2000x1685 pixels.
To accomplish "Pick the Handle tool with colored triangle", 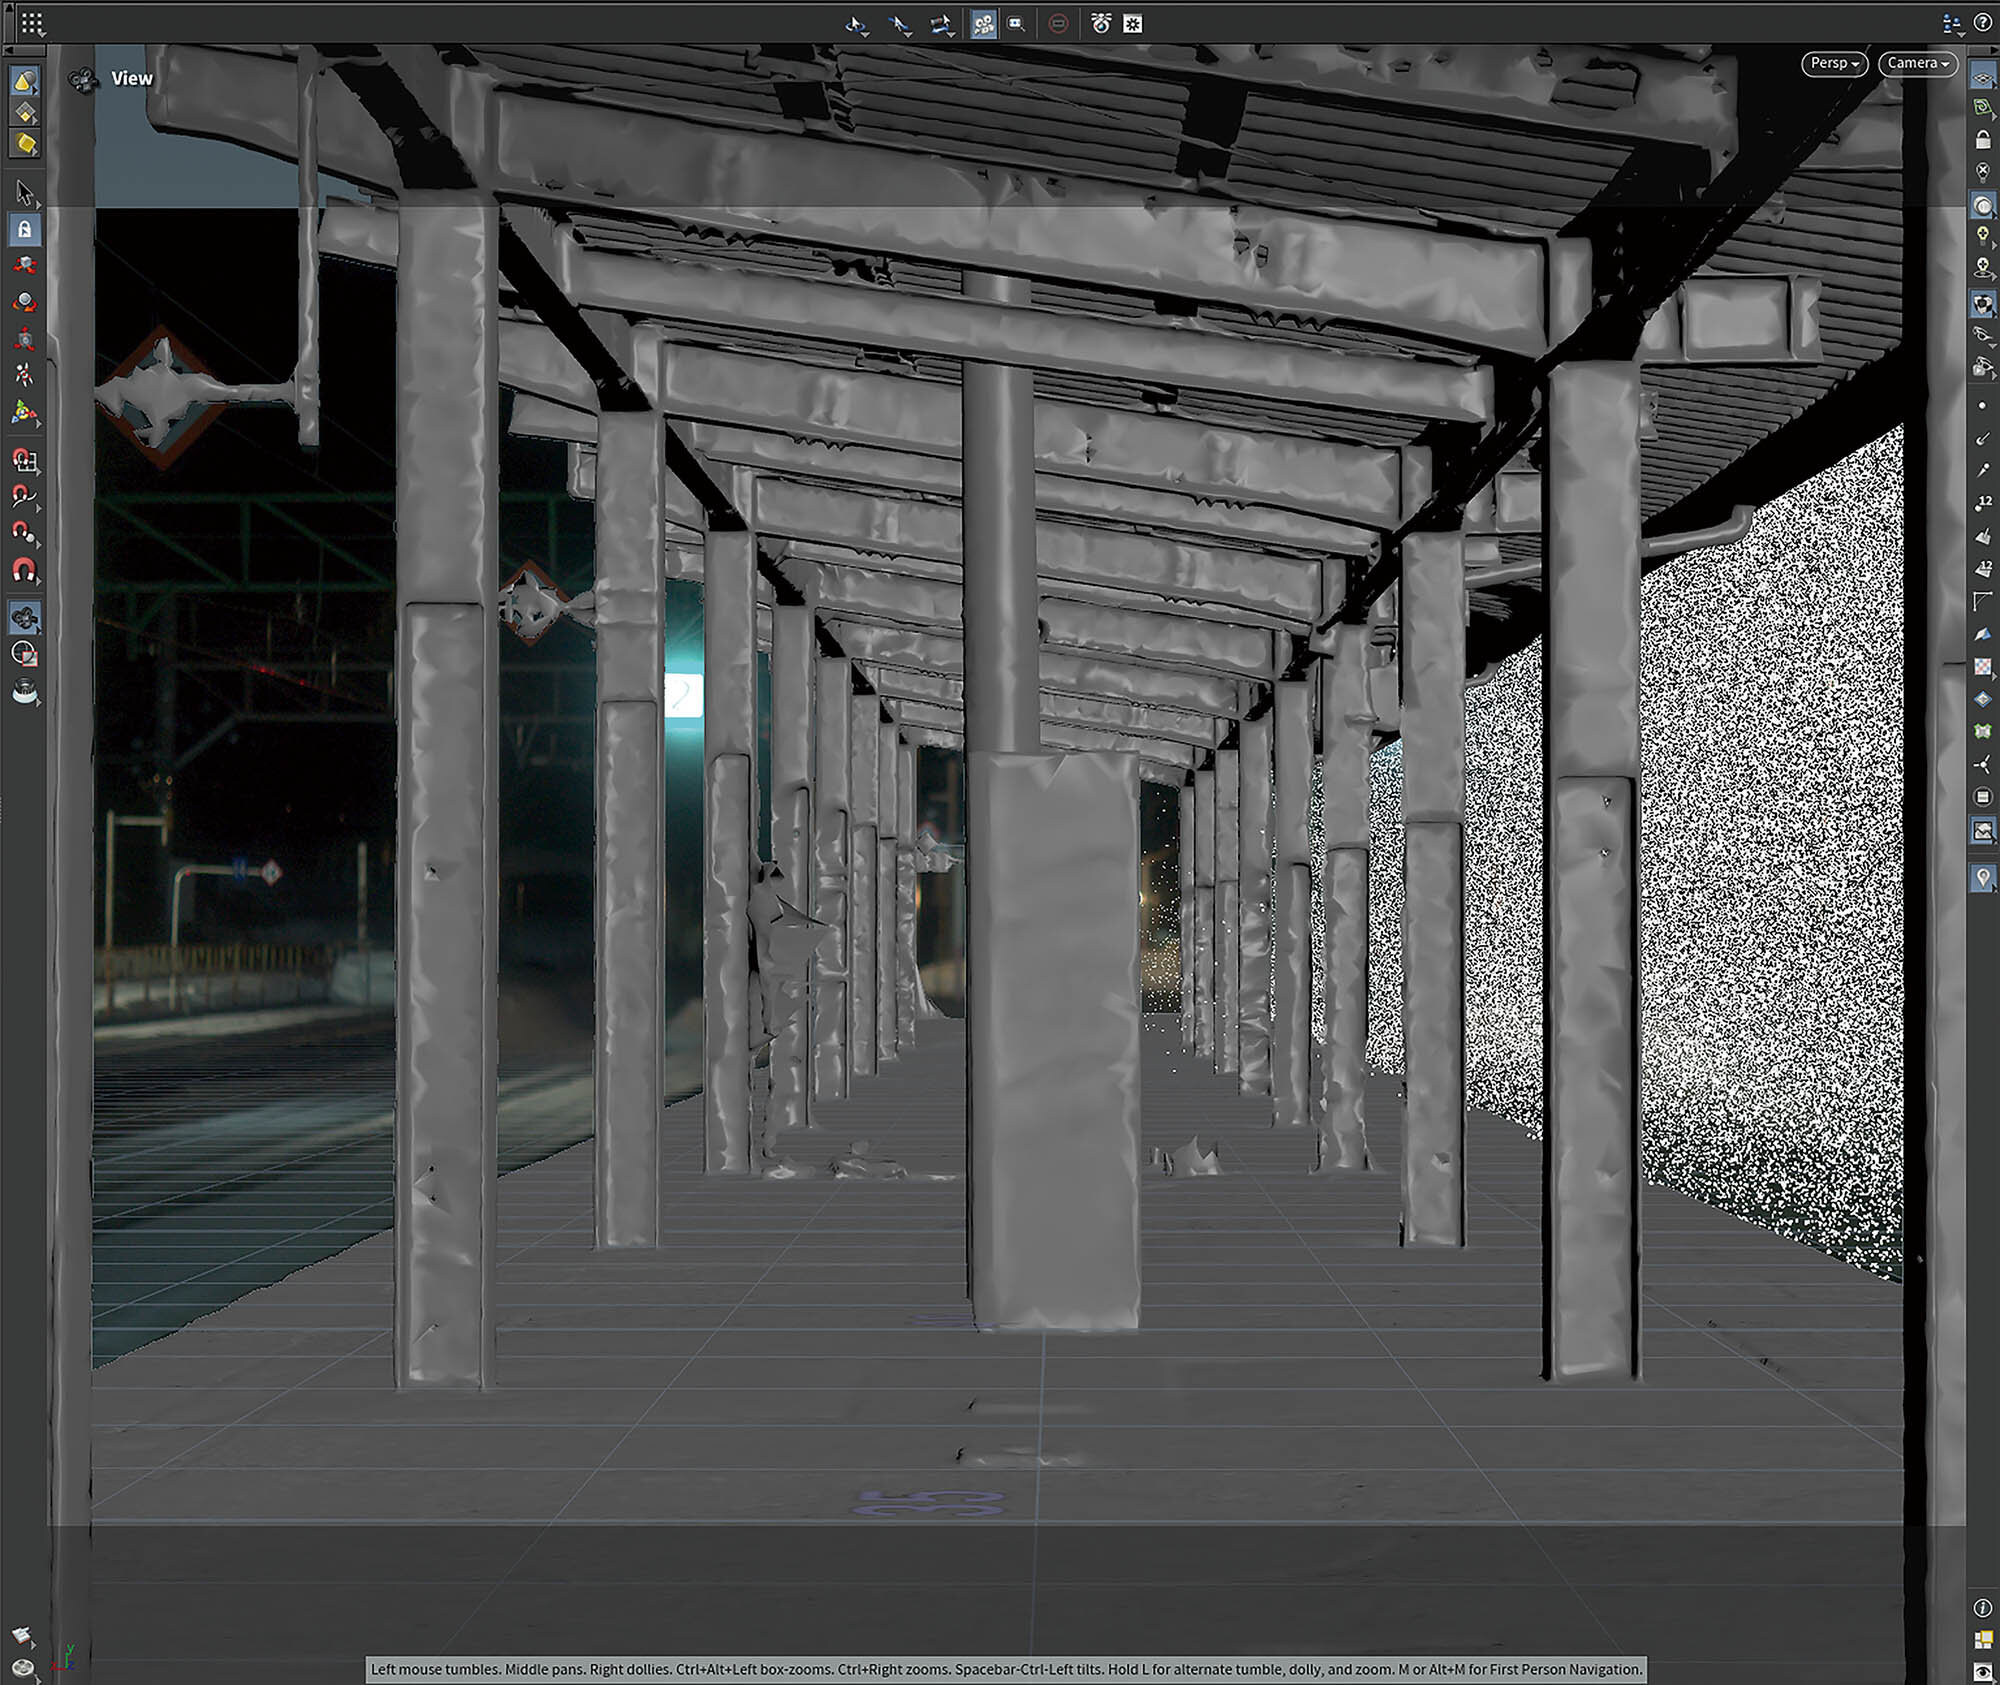I will click(24, 412).
